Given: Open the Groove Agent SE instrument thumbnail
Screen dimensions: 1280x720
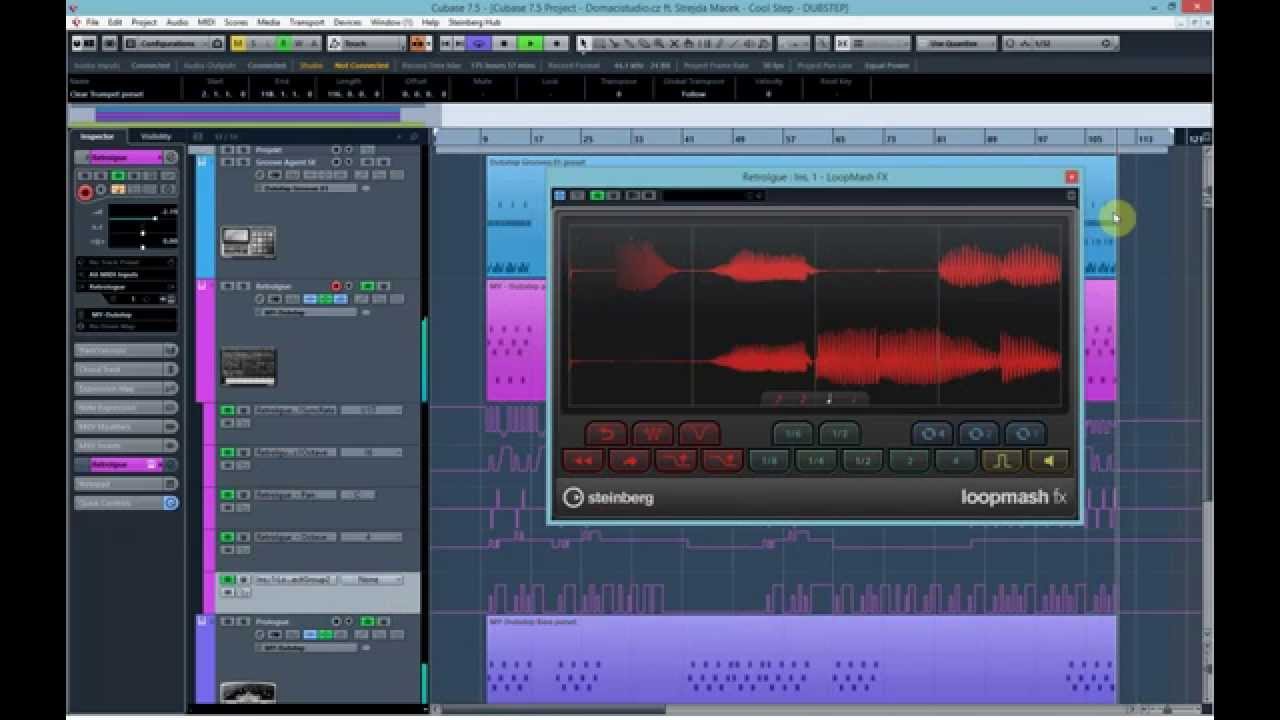Looking at the screenshot, I should point(248,241).
